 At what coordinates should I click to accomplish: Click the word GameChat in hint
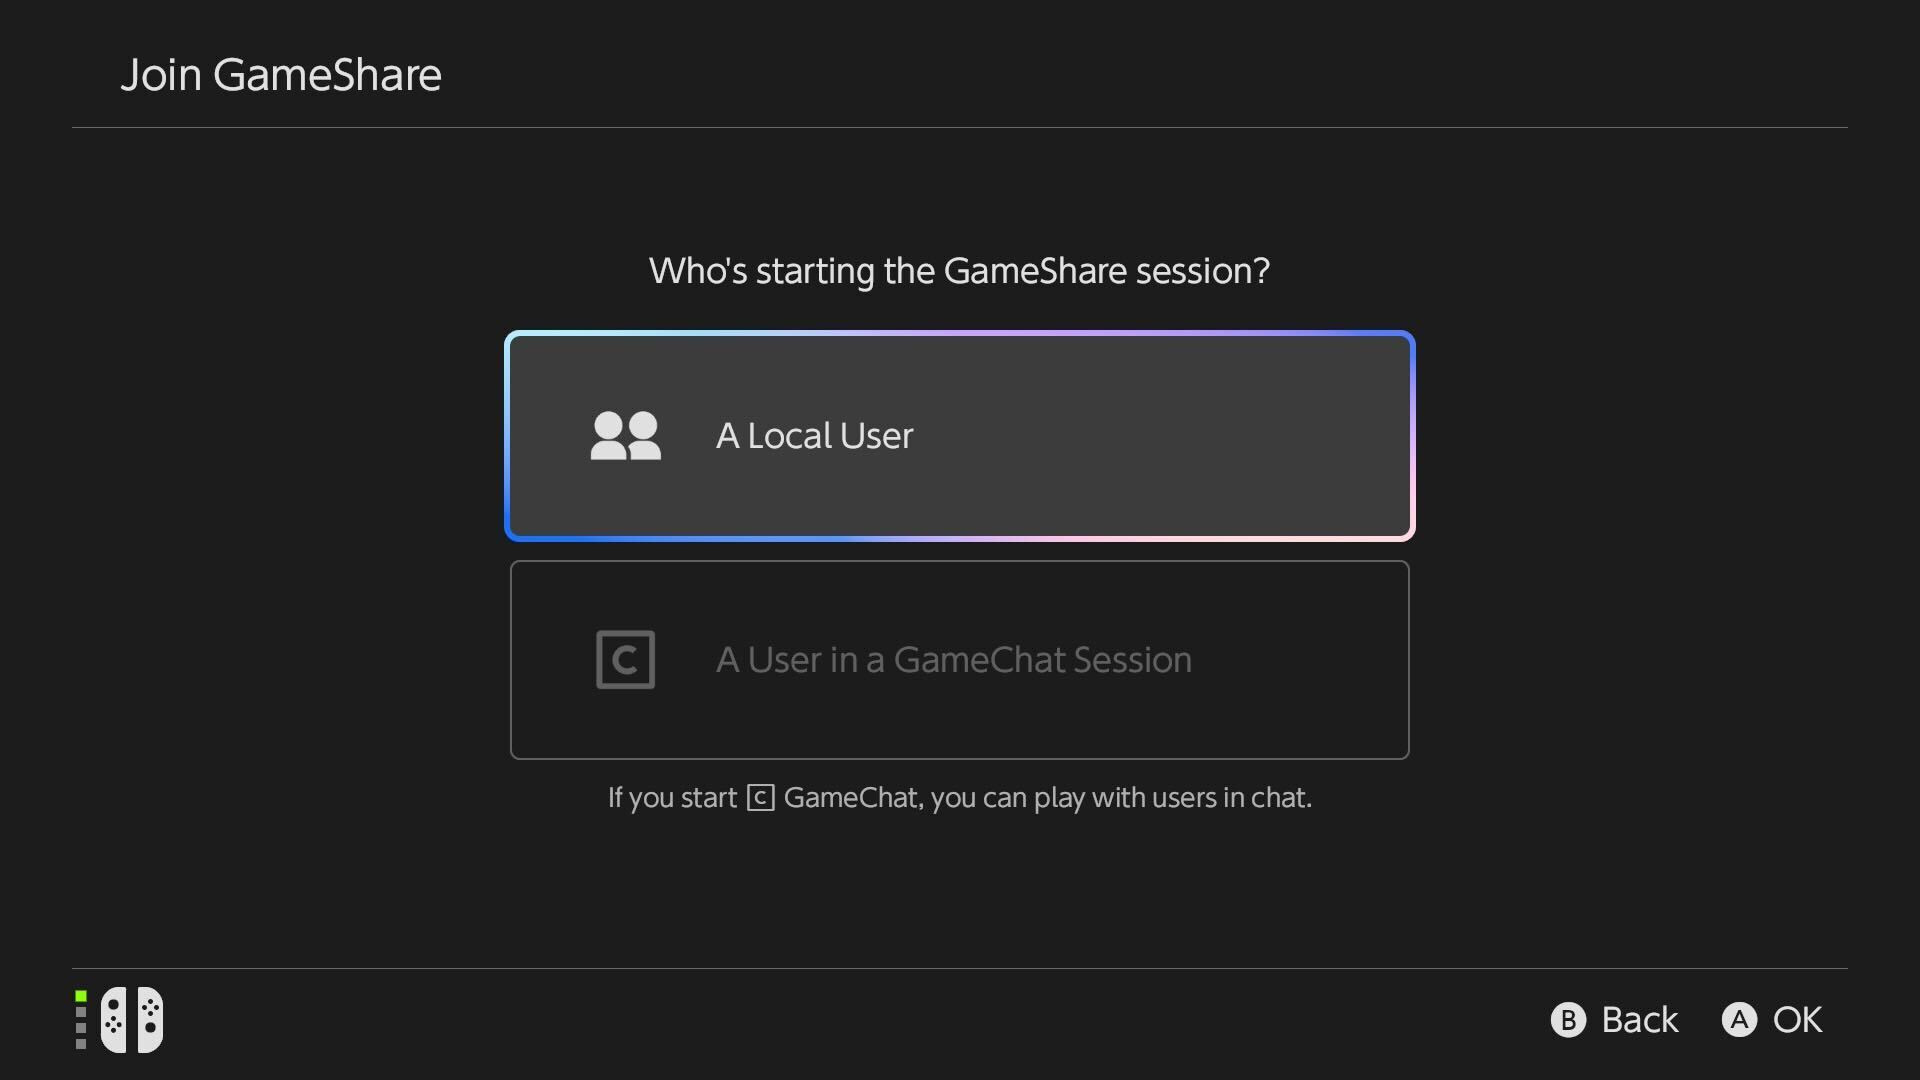850,798
